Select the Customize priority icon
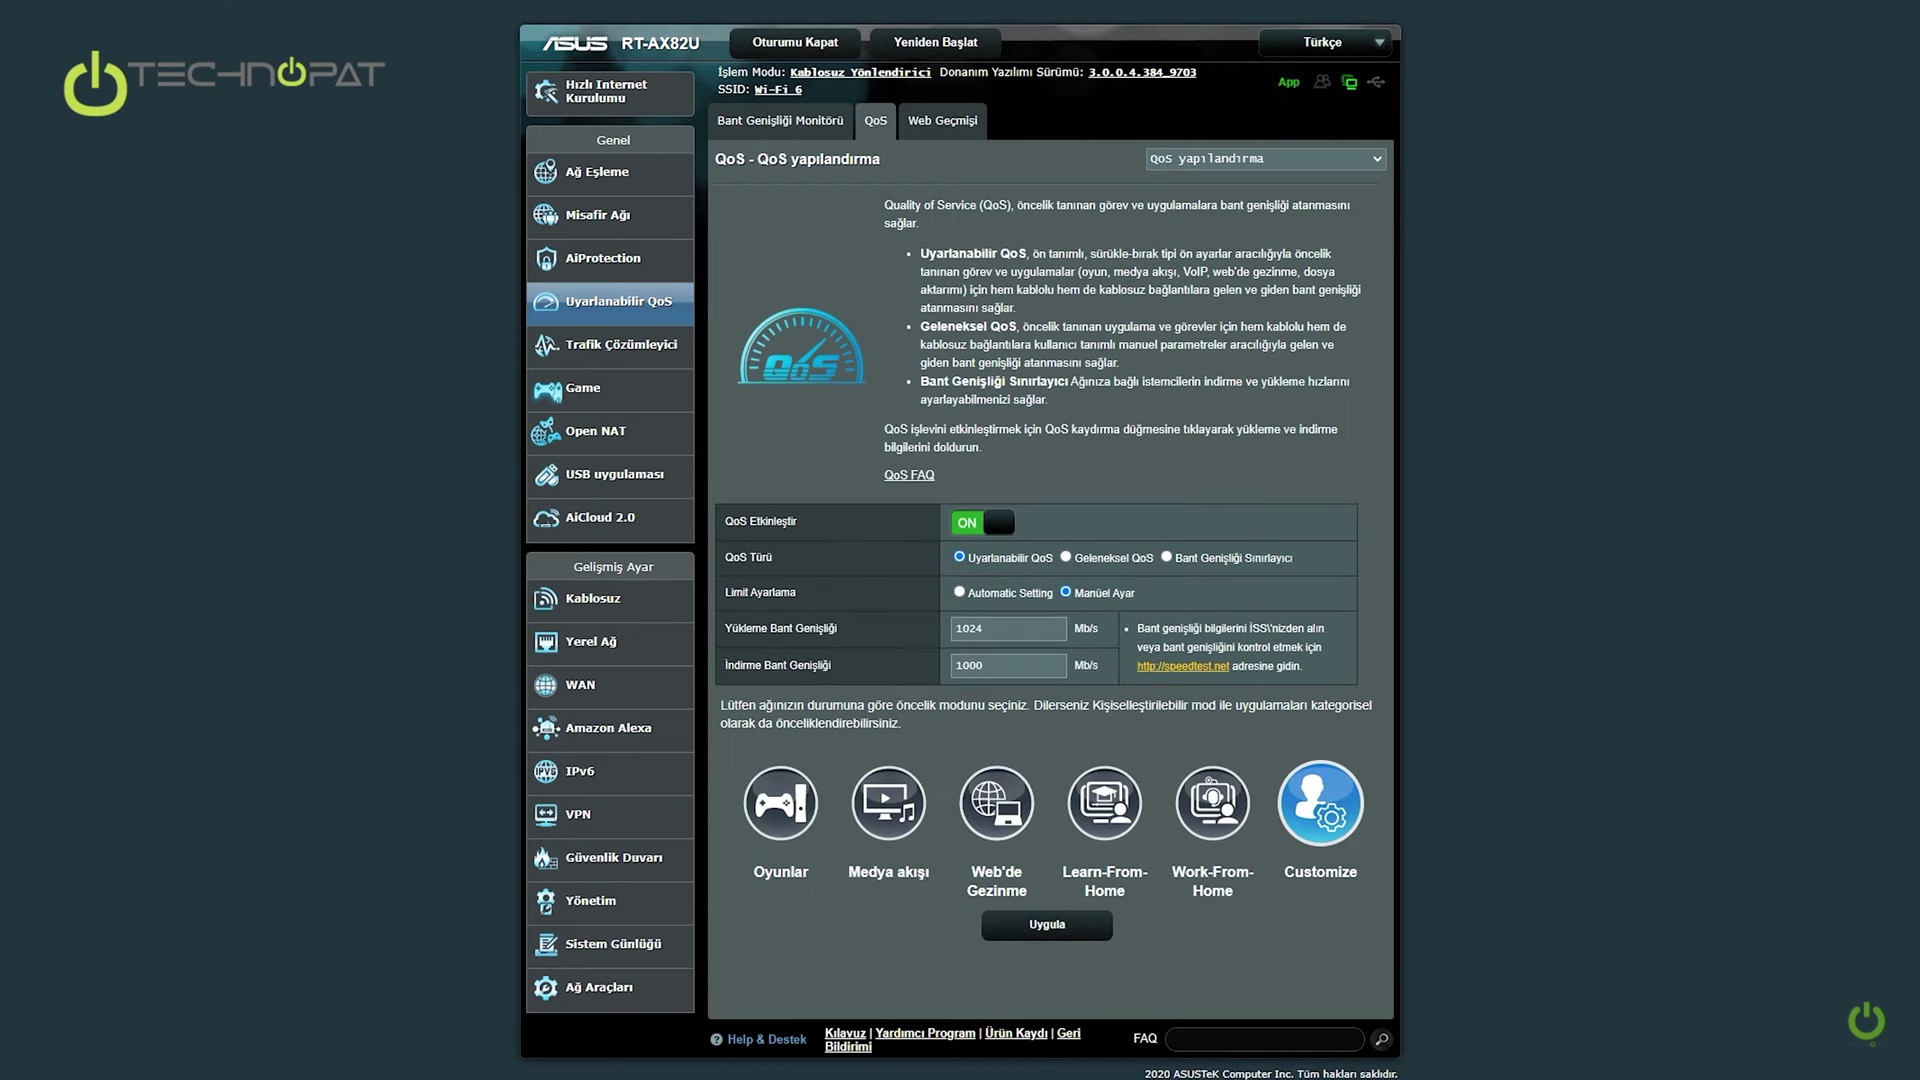1920x1080 pixels. click(x=1320, y=803)
